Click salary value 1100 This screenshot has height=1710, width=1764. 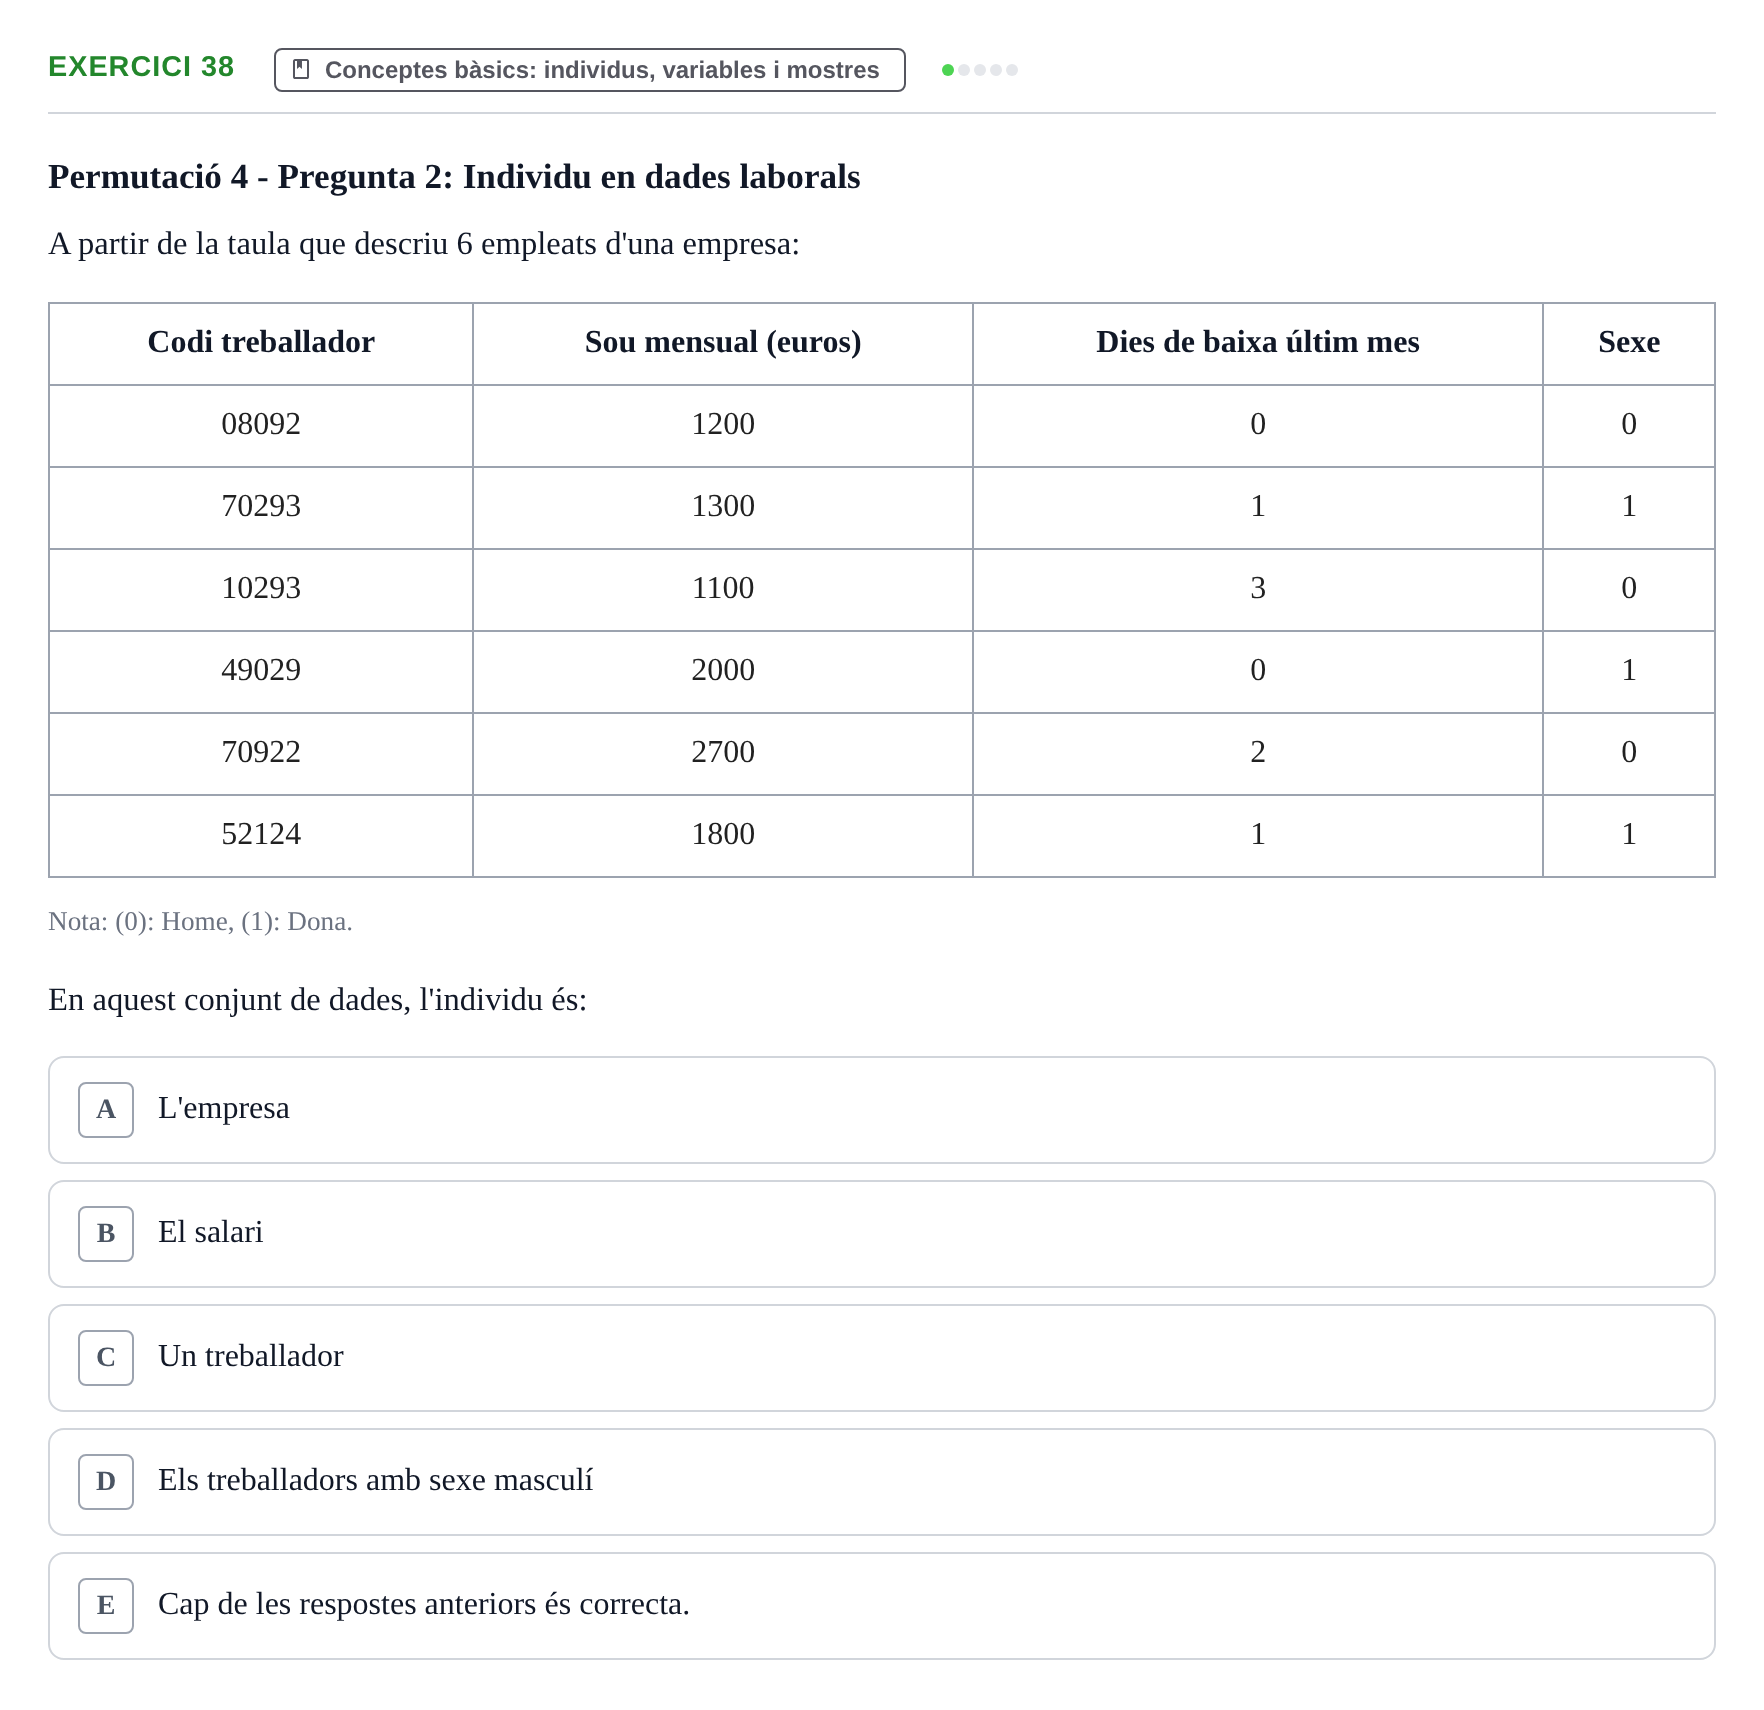(723, 589)
